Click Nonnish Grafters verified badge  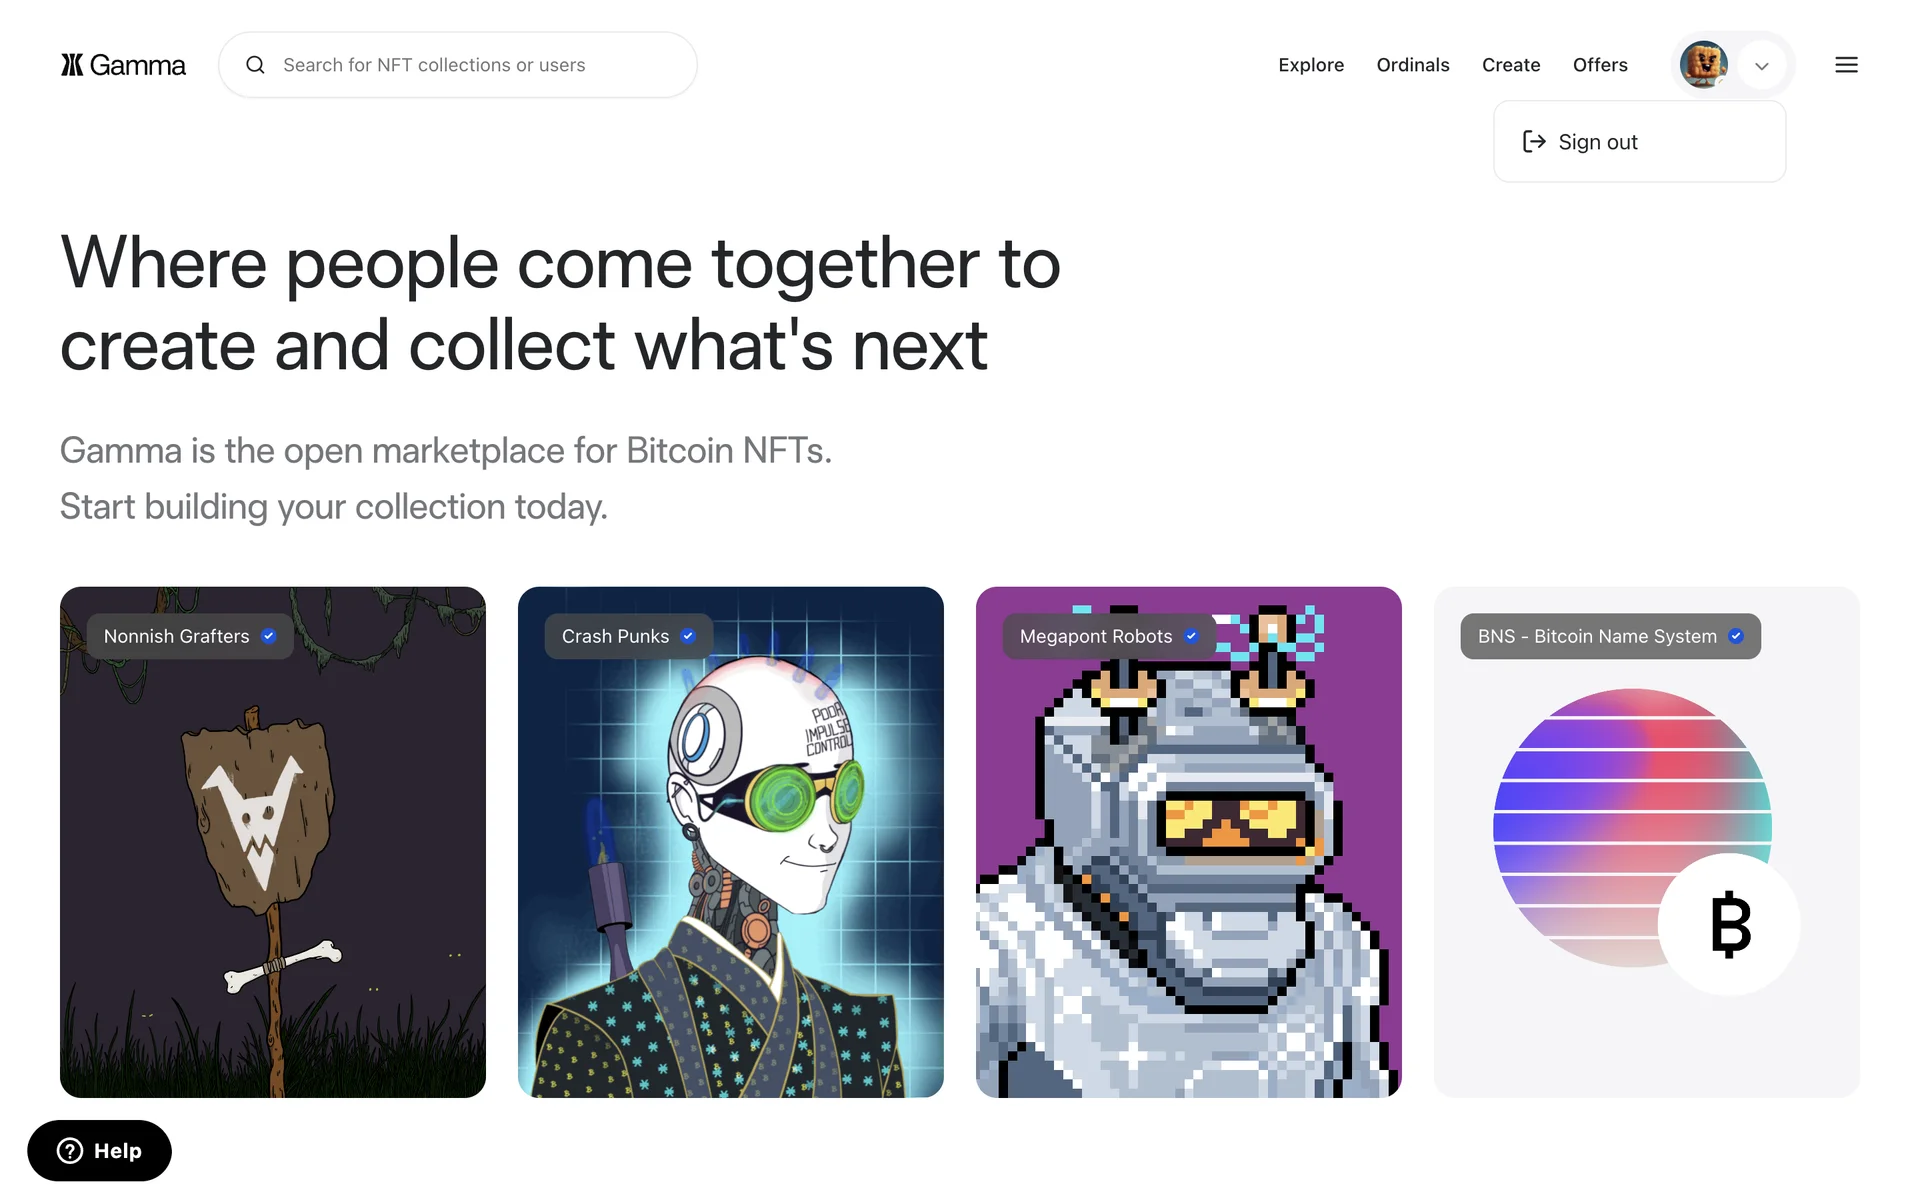pyautogui.click(x=269, y=636)
